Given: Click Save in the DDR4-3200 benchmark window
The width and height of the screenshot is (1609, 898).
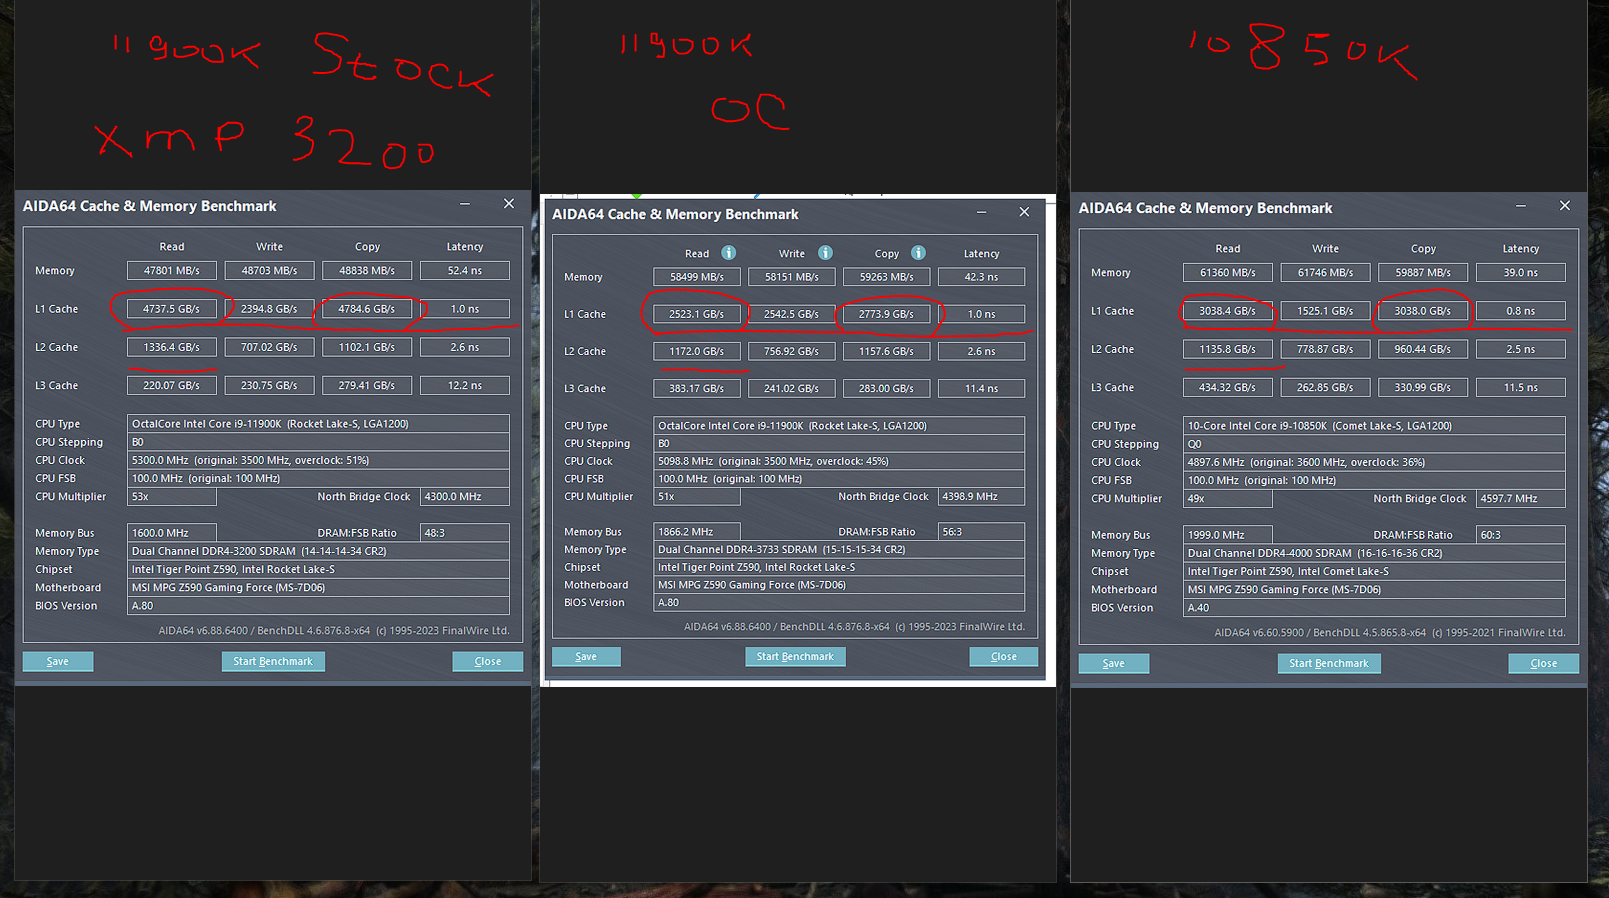Looking at the screenshot, I should click(x=58, y=661).
